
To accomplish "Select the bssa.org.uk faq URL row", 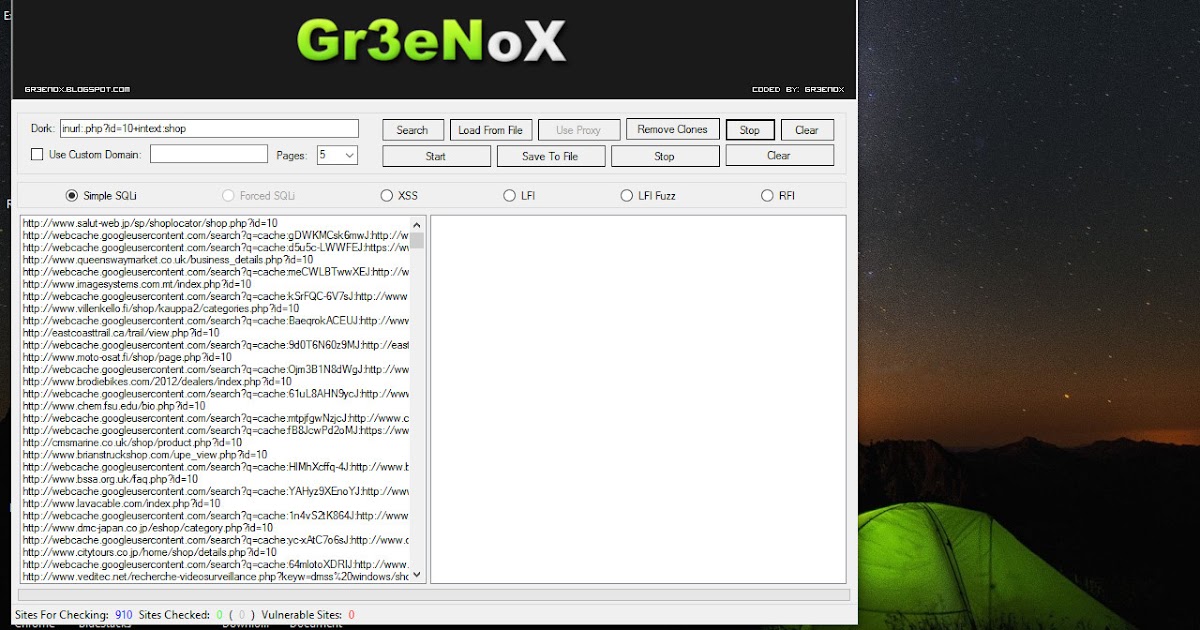I will (215, 479).
